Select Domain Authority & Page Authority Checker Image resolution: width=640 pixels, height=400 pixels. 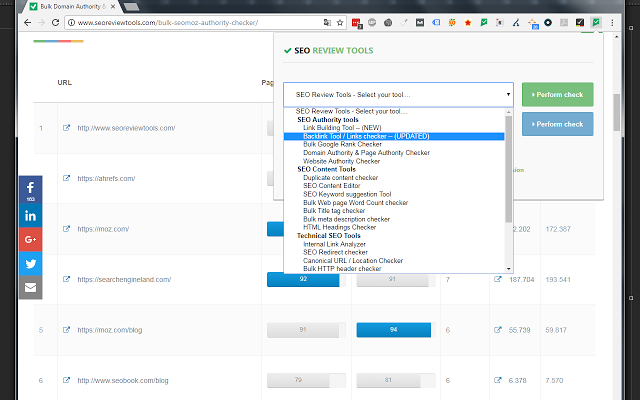coord(394,153)
